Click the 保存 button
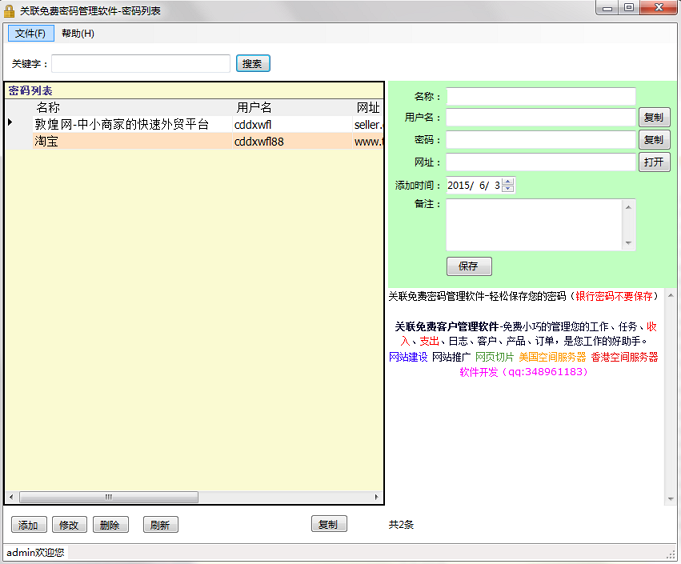 coord(469,266)
